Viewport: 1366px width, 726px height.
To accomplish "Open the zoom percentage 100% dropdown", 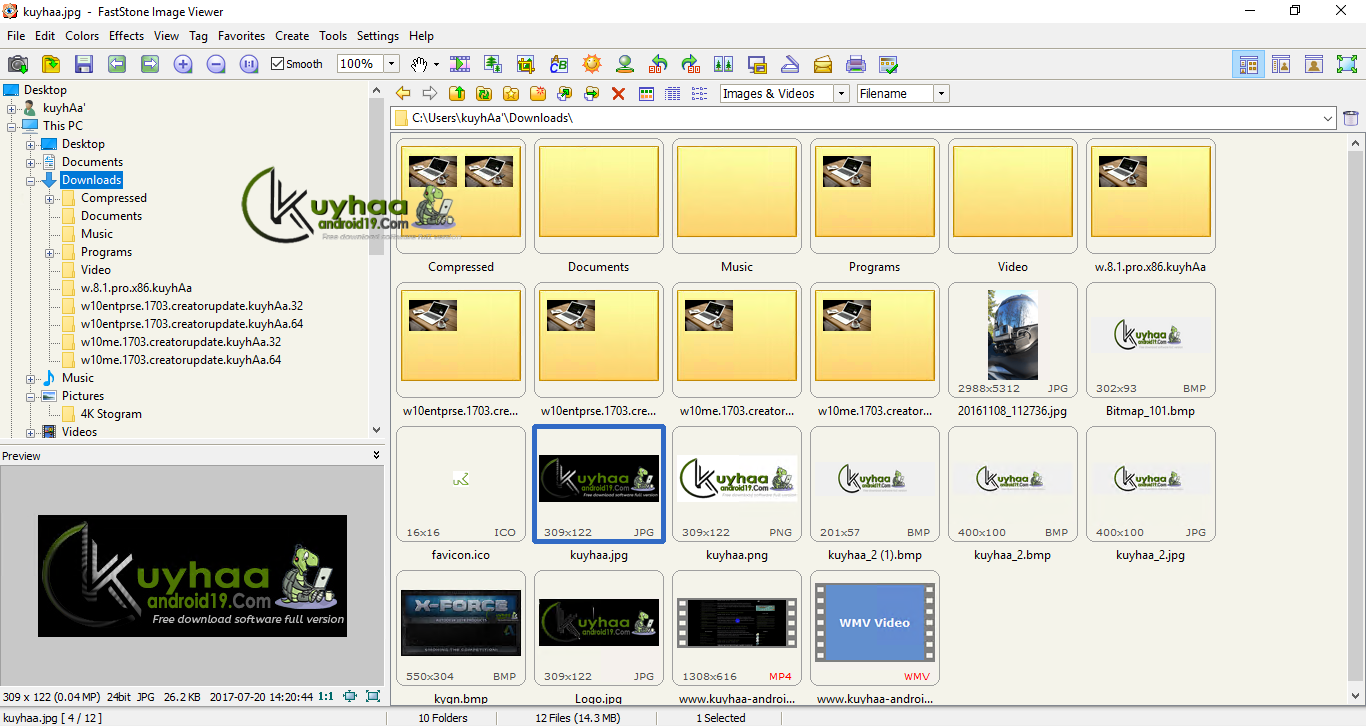I will tap(392, 64).
